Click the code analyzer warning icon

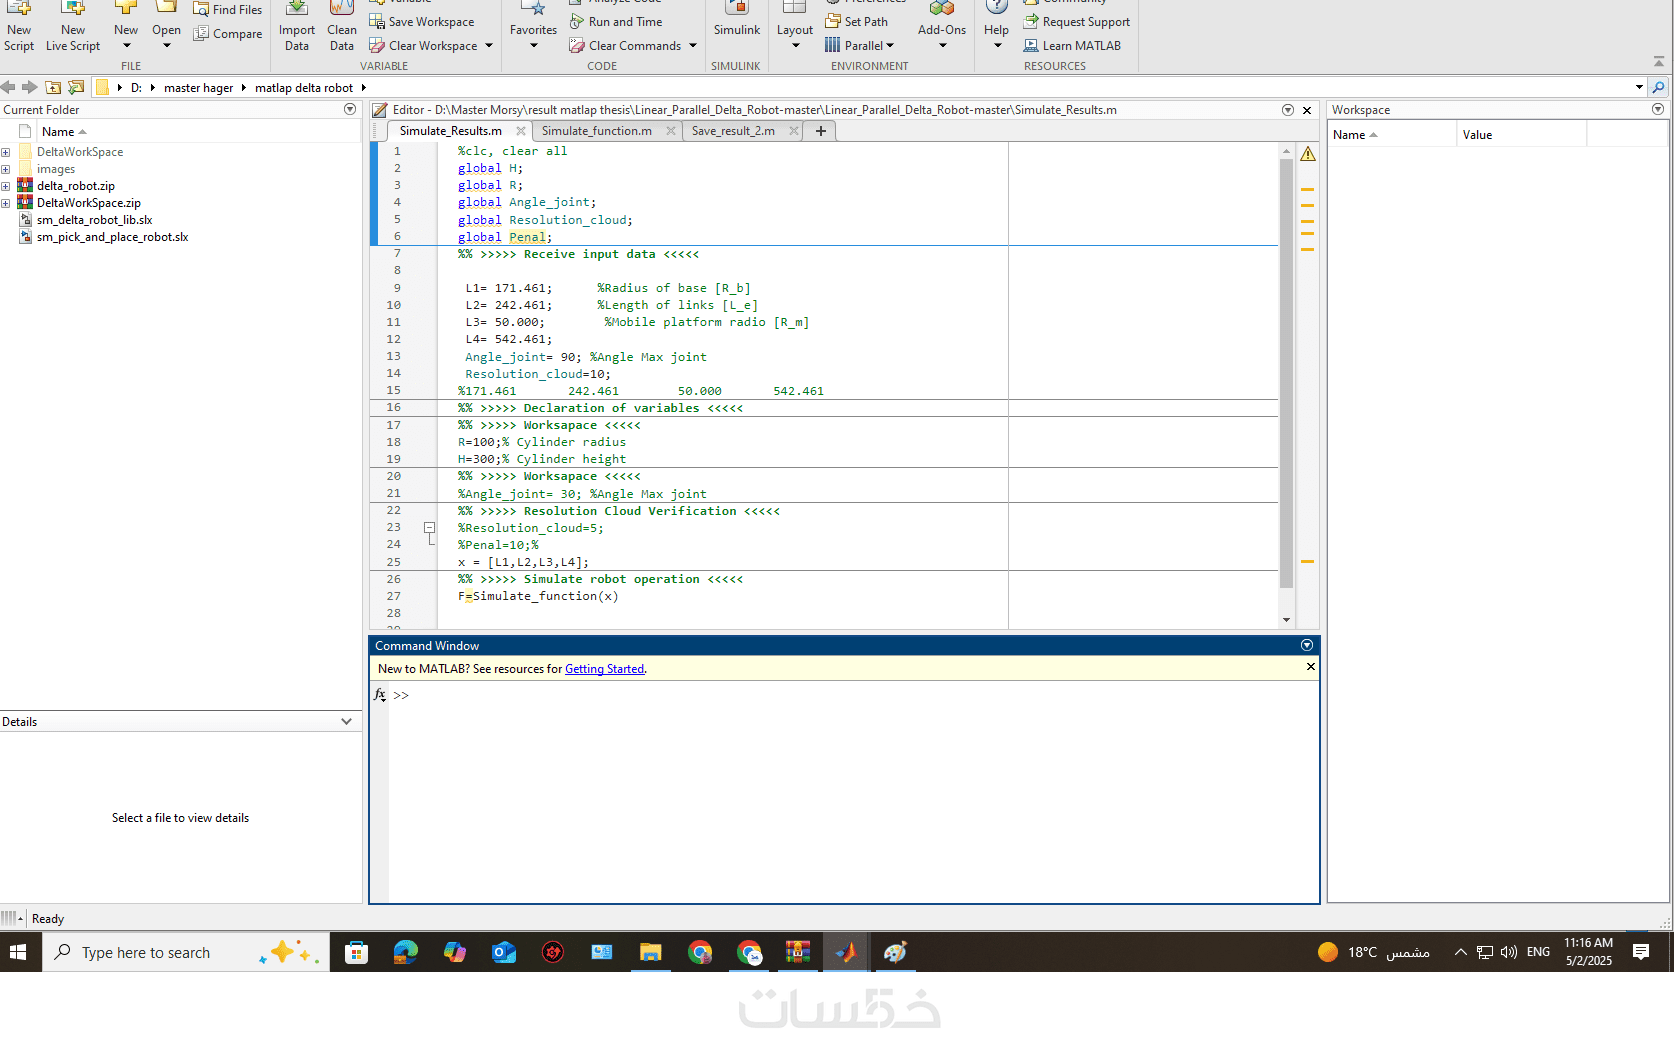coord(1307,154)
